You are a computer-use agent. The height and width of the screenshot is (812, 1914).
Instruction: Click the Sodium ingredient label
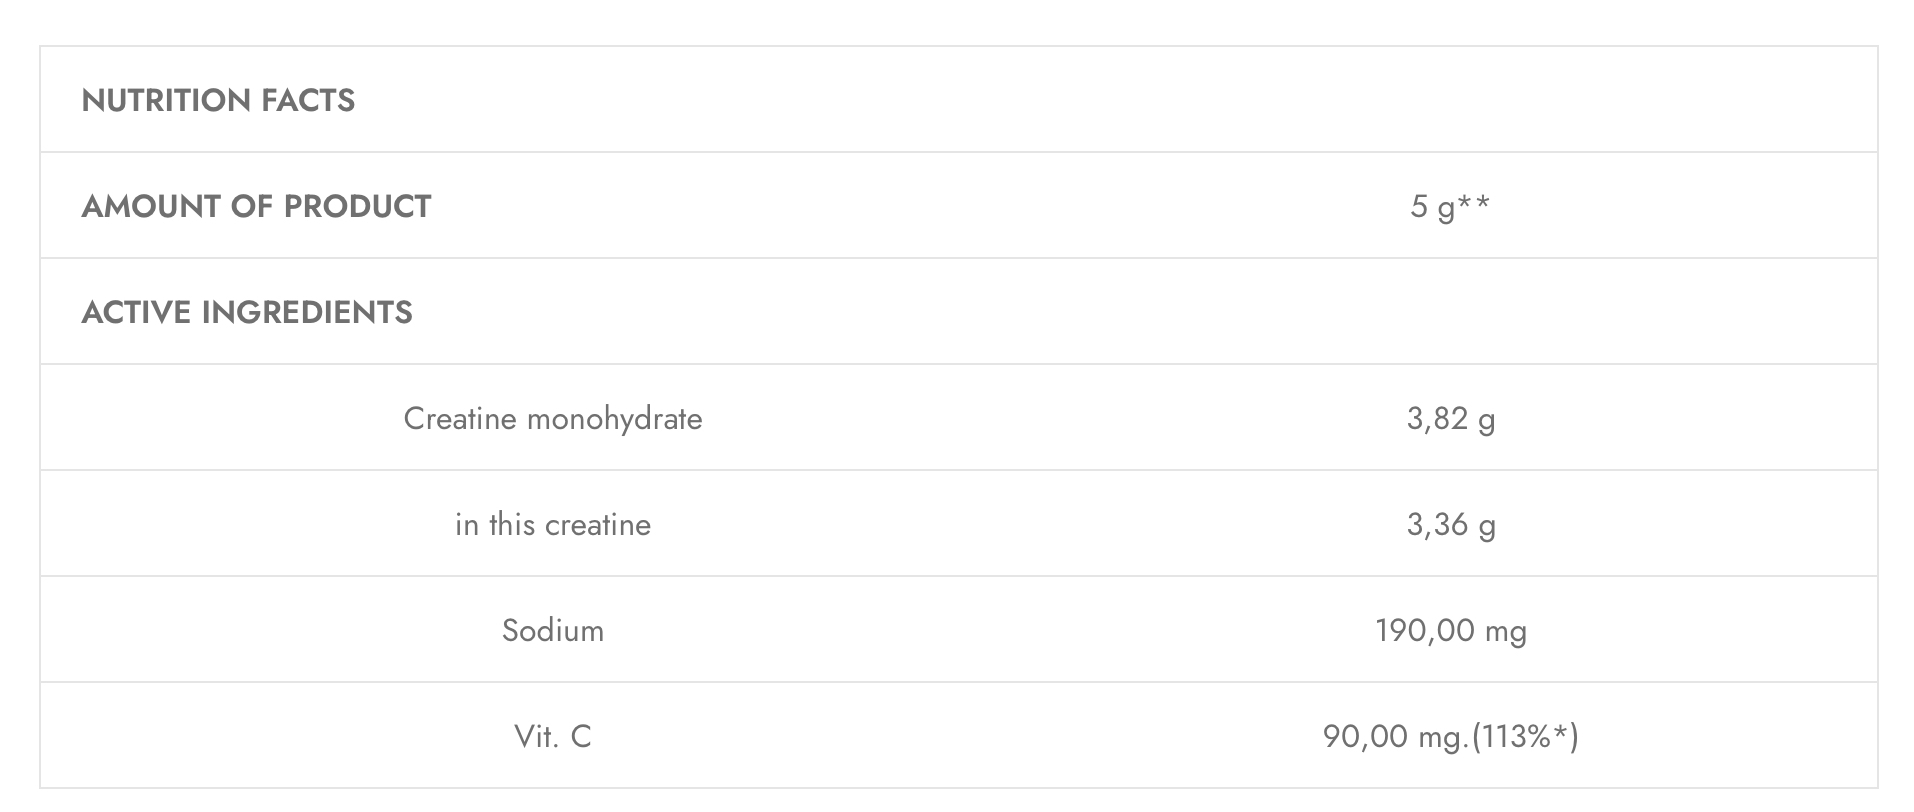tap(553, 630)
